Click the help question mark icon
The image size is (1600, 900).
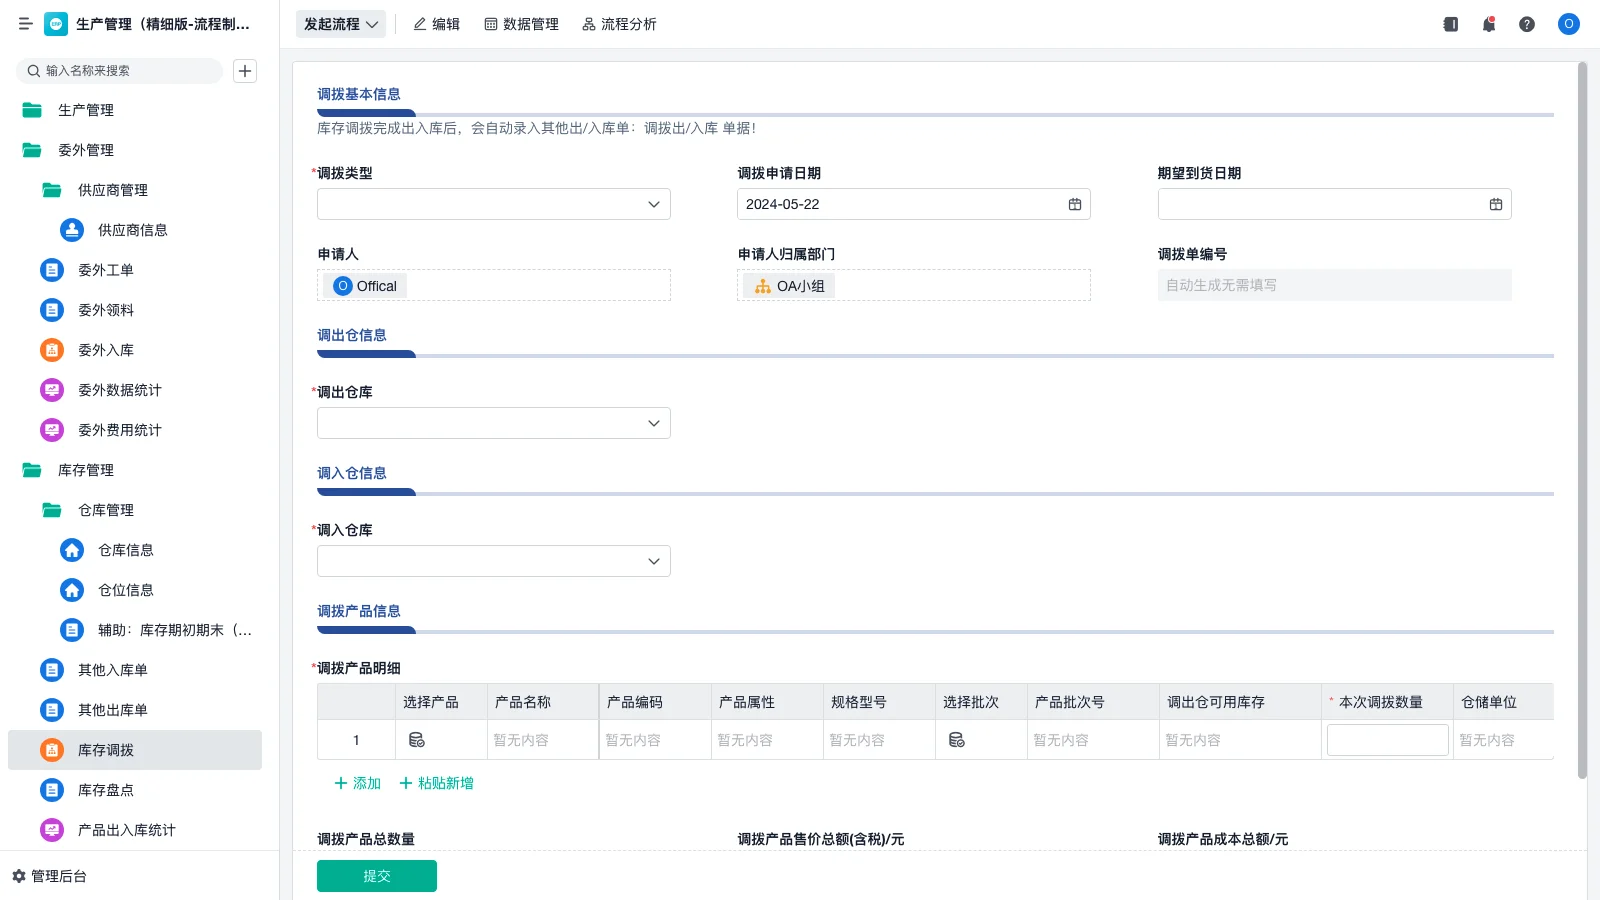[x=1527, y=24]
